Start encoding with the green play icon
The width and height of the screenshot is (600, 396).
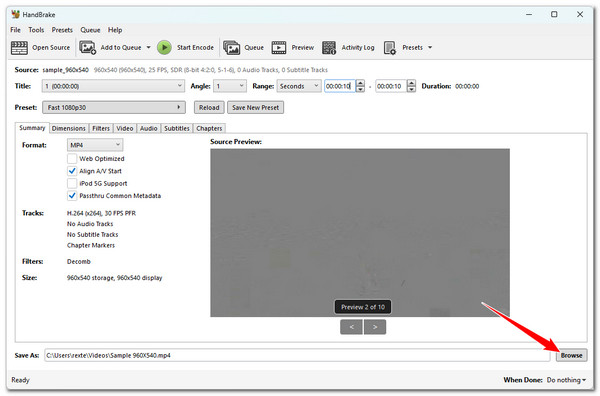(x=165, y=48)
